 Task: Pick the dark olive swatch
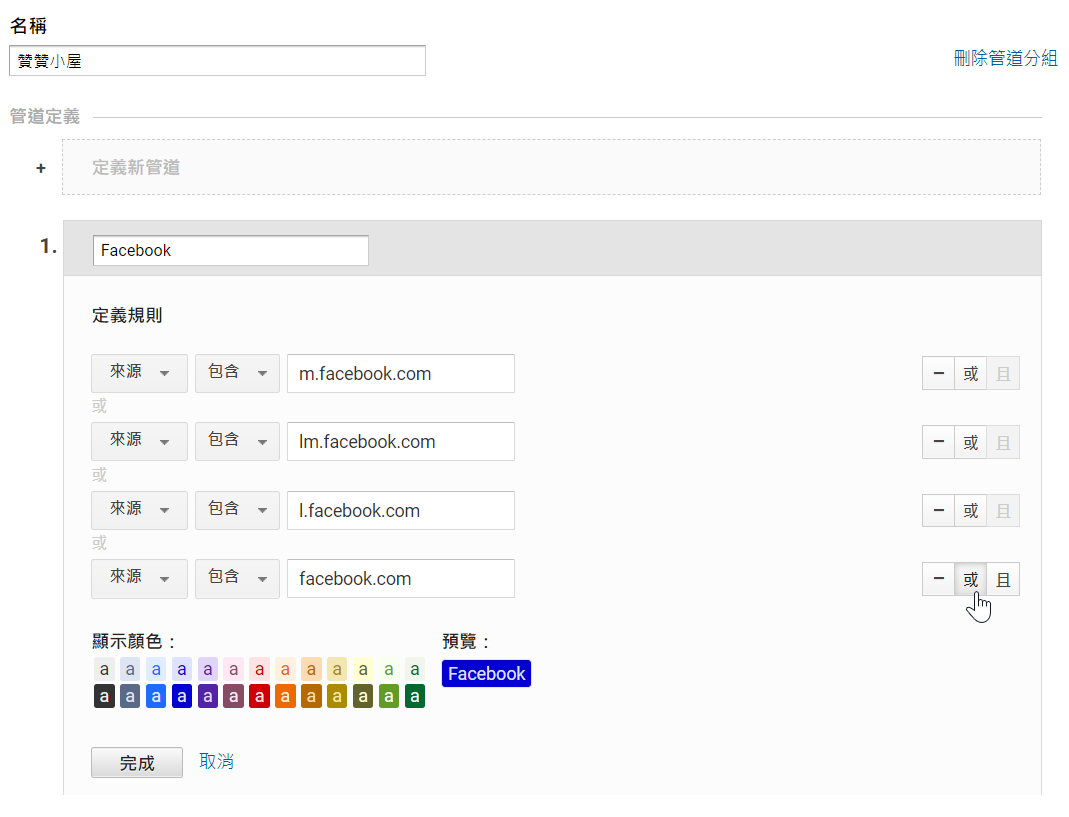point(363,696)
